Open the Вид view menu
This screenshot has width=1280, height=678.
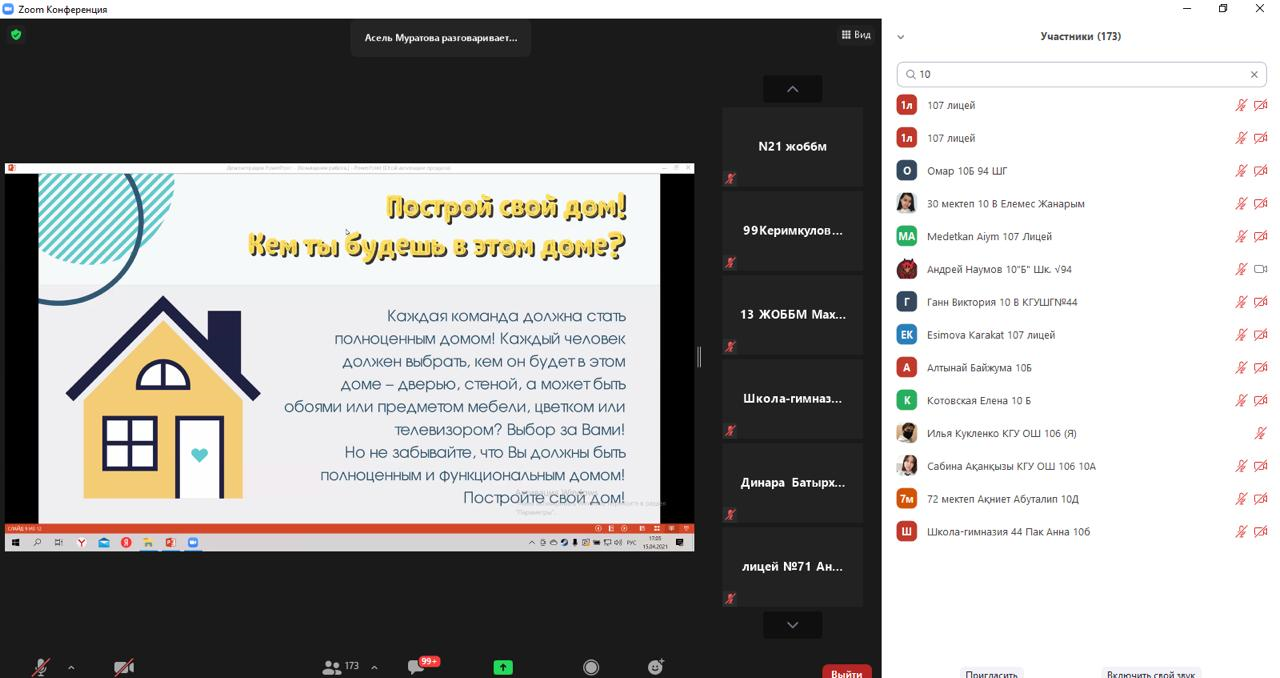[x=857, y=33]
